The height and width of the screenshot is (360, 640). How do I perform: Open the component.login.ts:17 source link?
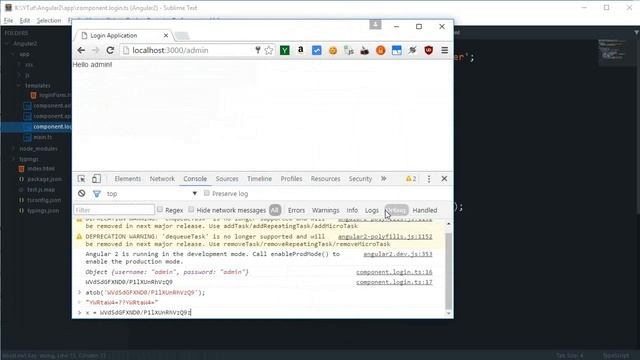click(394, 282)
